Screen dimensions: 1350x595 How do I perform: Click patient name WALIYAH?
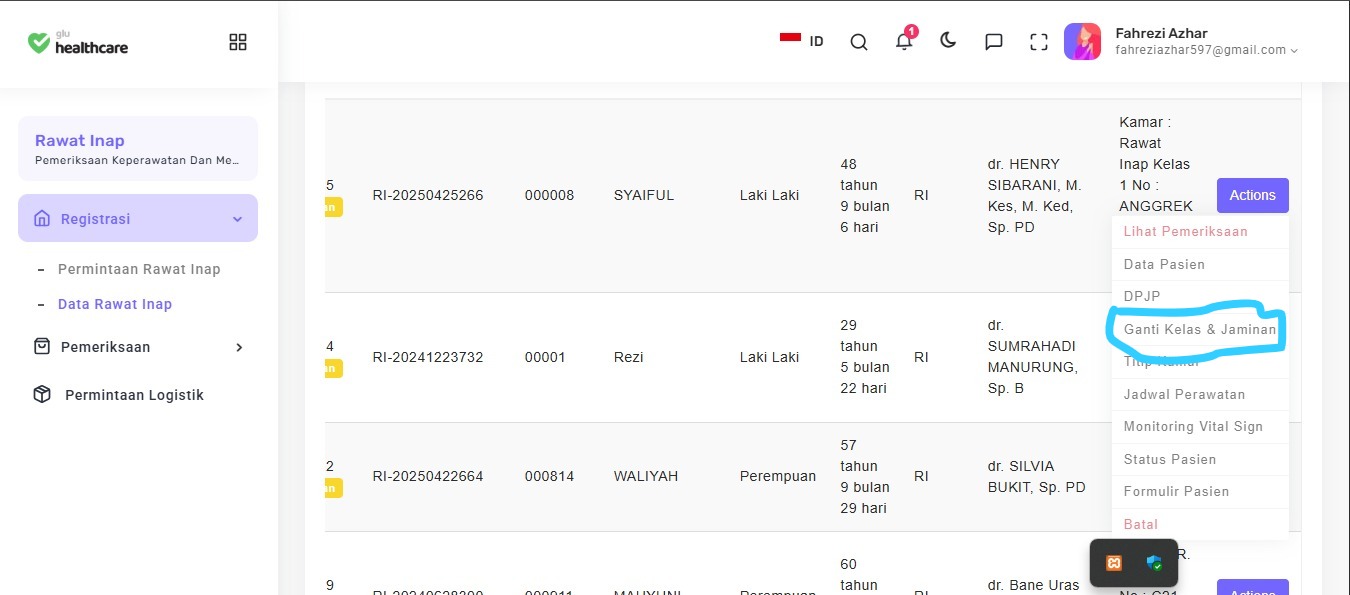(646, 476)
